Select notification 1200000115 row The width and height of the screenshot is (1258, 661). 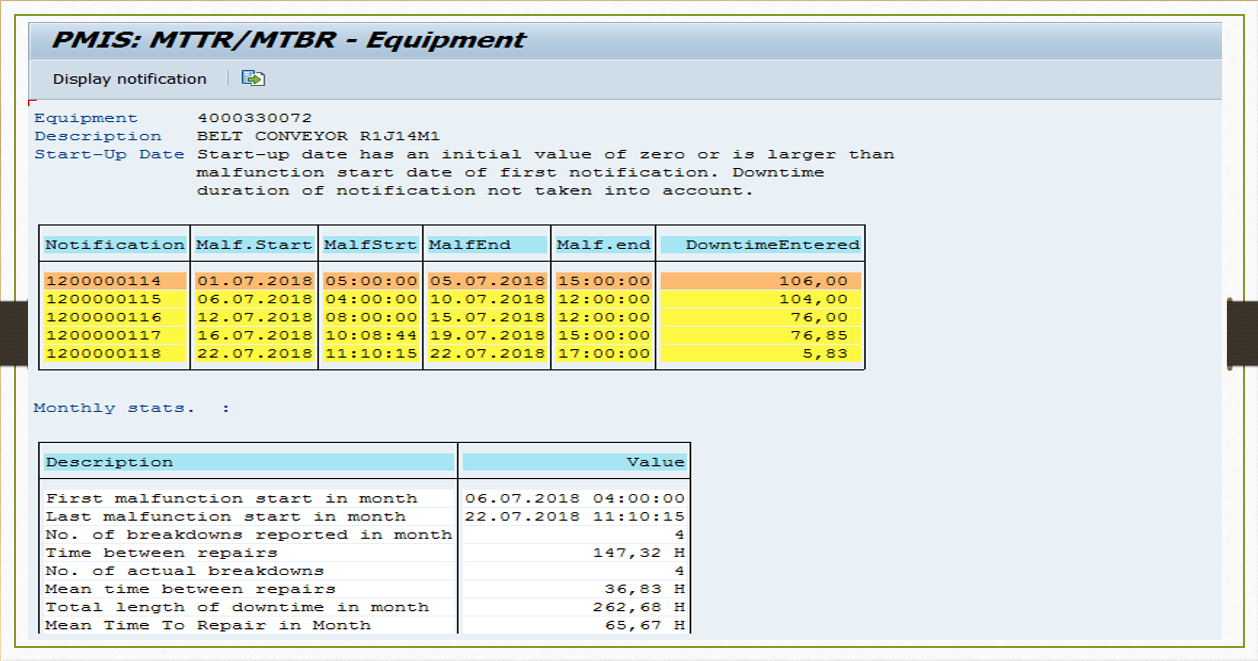pyautogui.click(x=103, y=299)
